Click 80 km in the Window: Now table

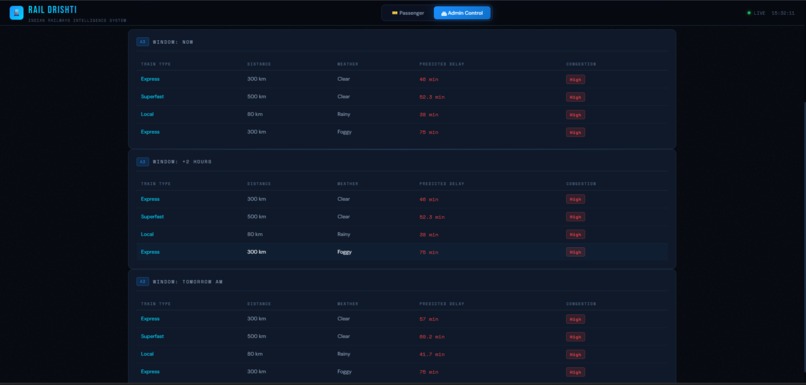click(255, 114)
